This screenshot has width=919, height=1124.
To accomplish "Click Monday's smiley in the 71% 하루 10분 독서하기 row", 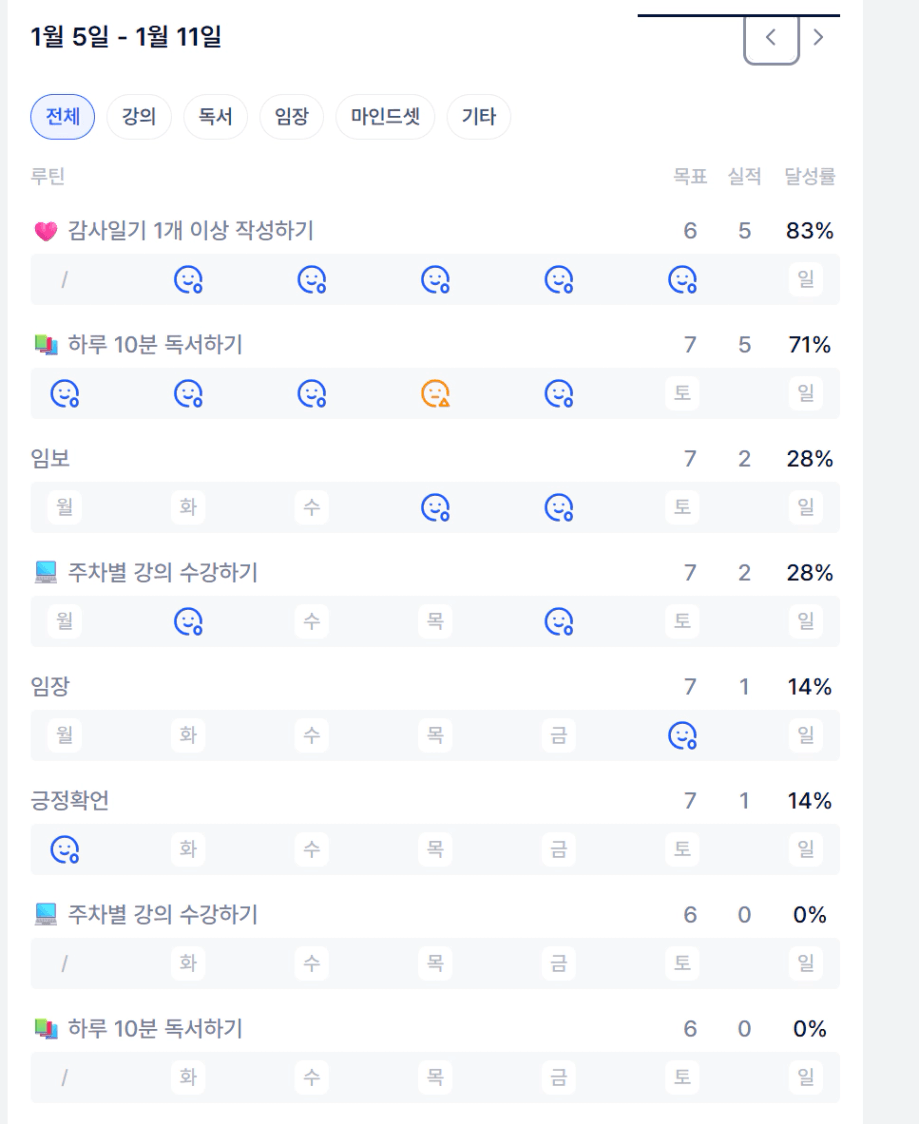I will tap(65, 394).
